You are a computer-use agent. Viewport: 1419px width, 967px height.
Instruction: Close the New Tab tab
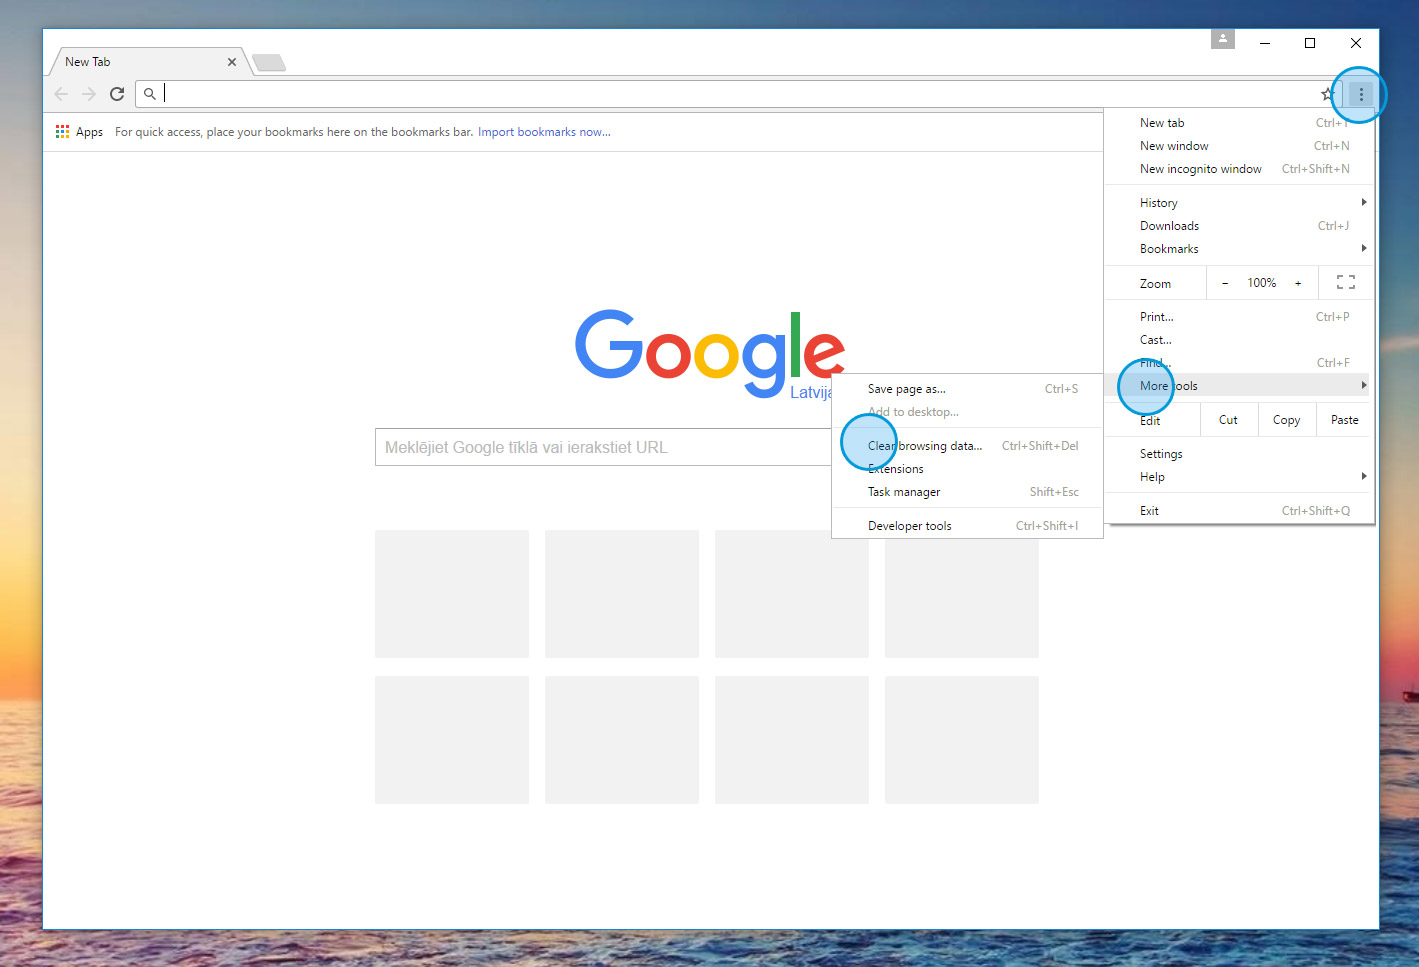click(232, 62)
